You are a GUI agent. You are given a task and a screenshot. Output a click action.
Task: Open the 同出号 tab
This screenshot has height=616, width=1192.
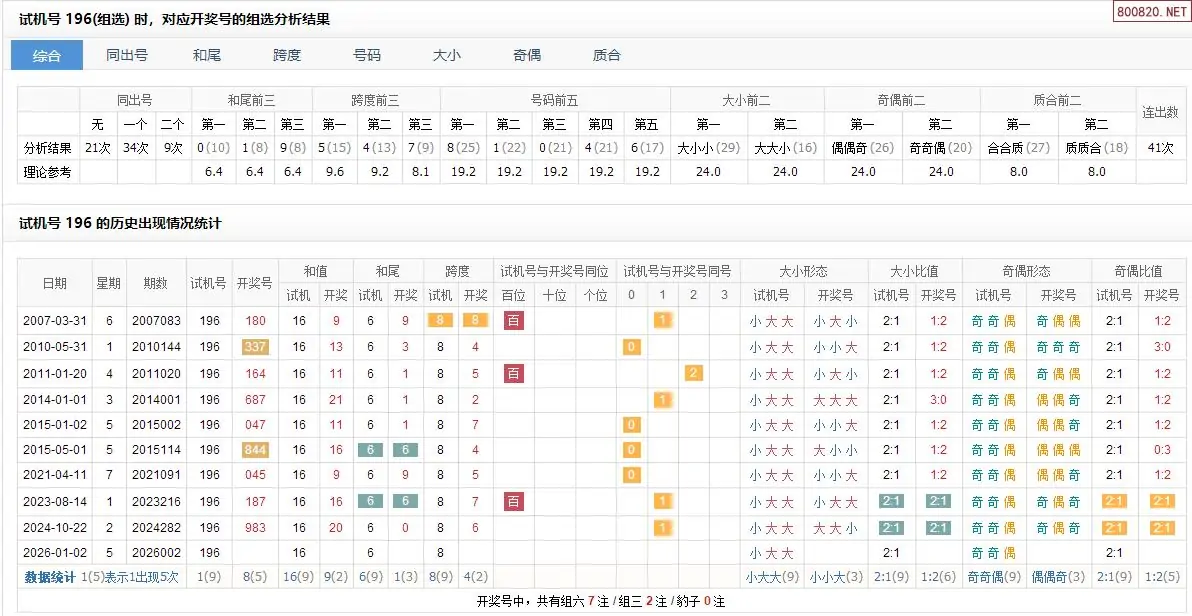127,55
